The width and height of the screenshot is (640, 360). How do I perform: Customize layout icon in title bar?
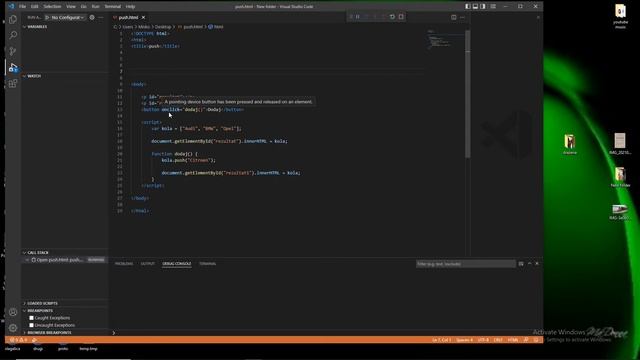pyautogui.click(x=493, y=7)
